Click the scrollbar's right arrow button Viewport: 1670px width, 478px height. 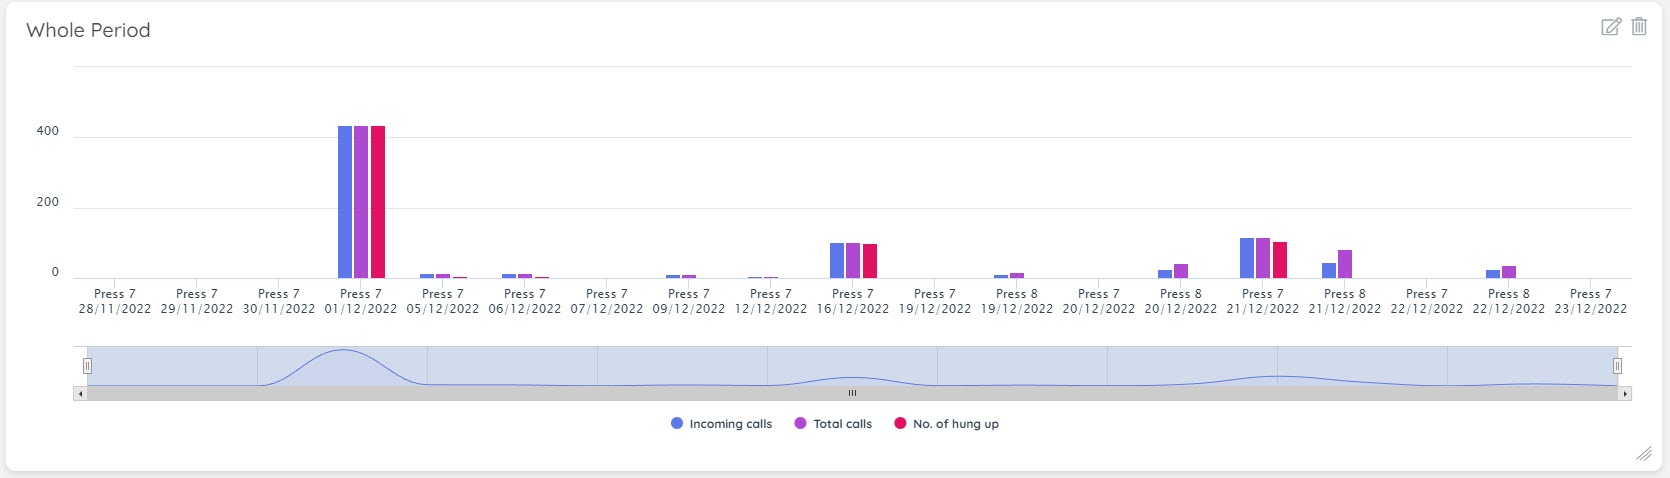[x=1625, y=394]
